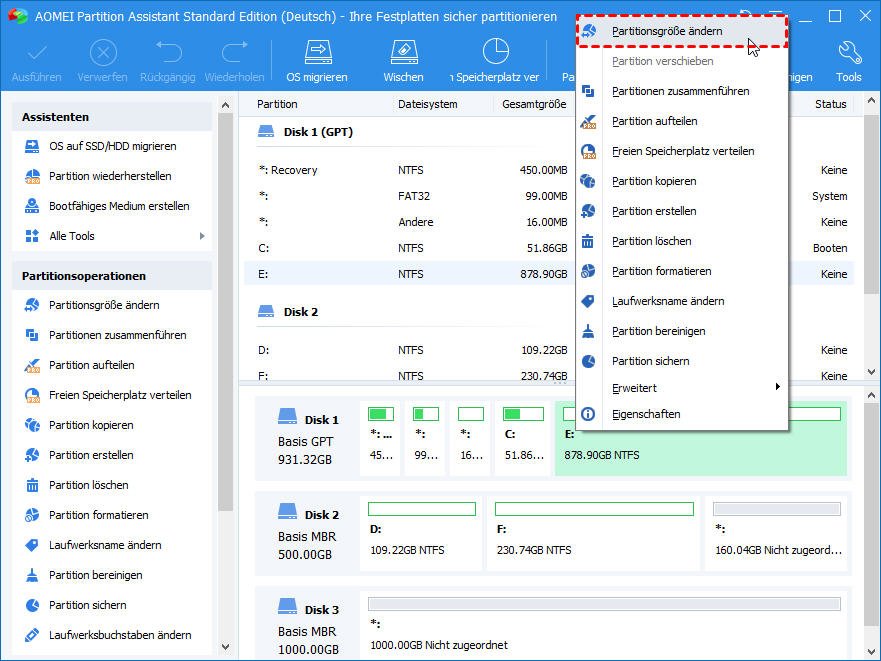The height and width of the screenshot is (661, 881).
Task: Select C: partition block in Disk 1 map
Action: coord(524,438)
